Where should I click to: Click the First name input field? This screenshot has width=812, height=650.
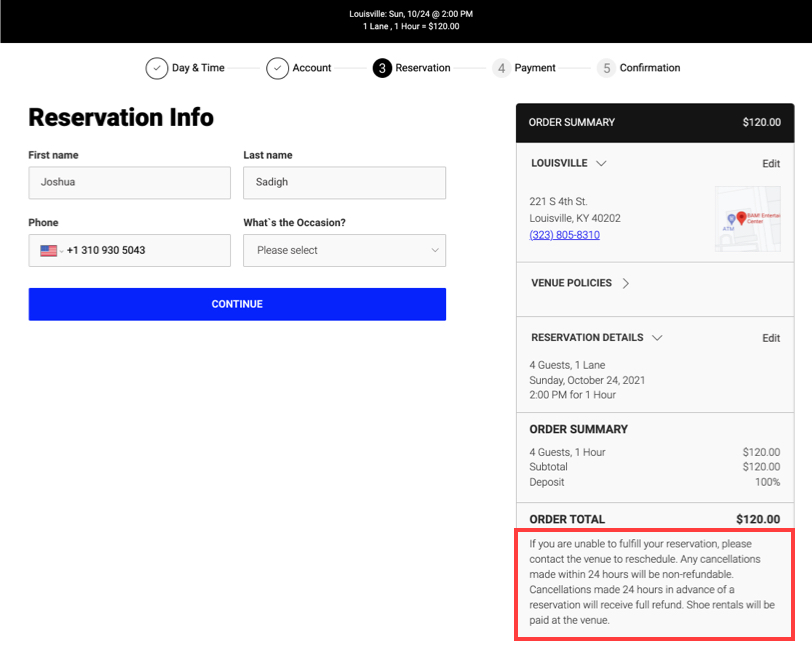(x=129, y=183)
